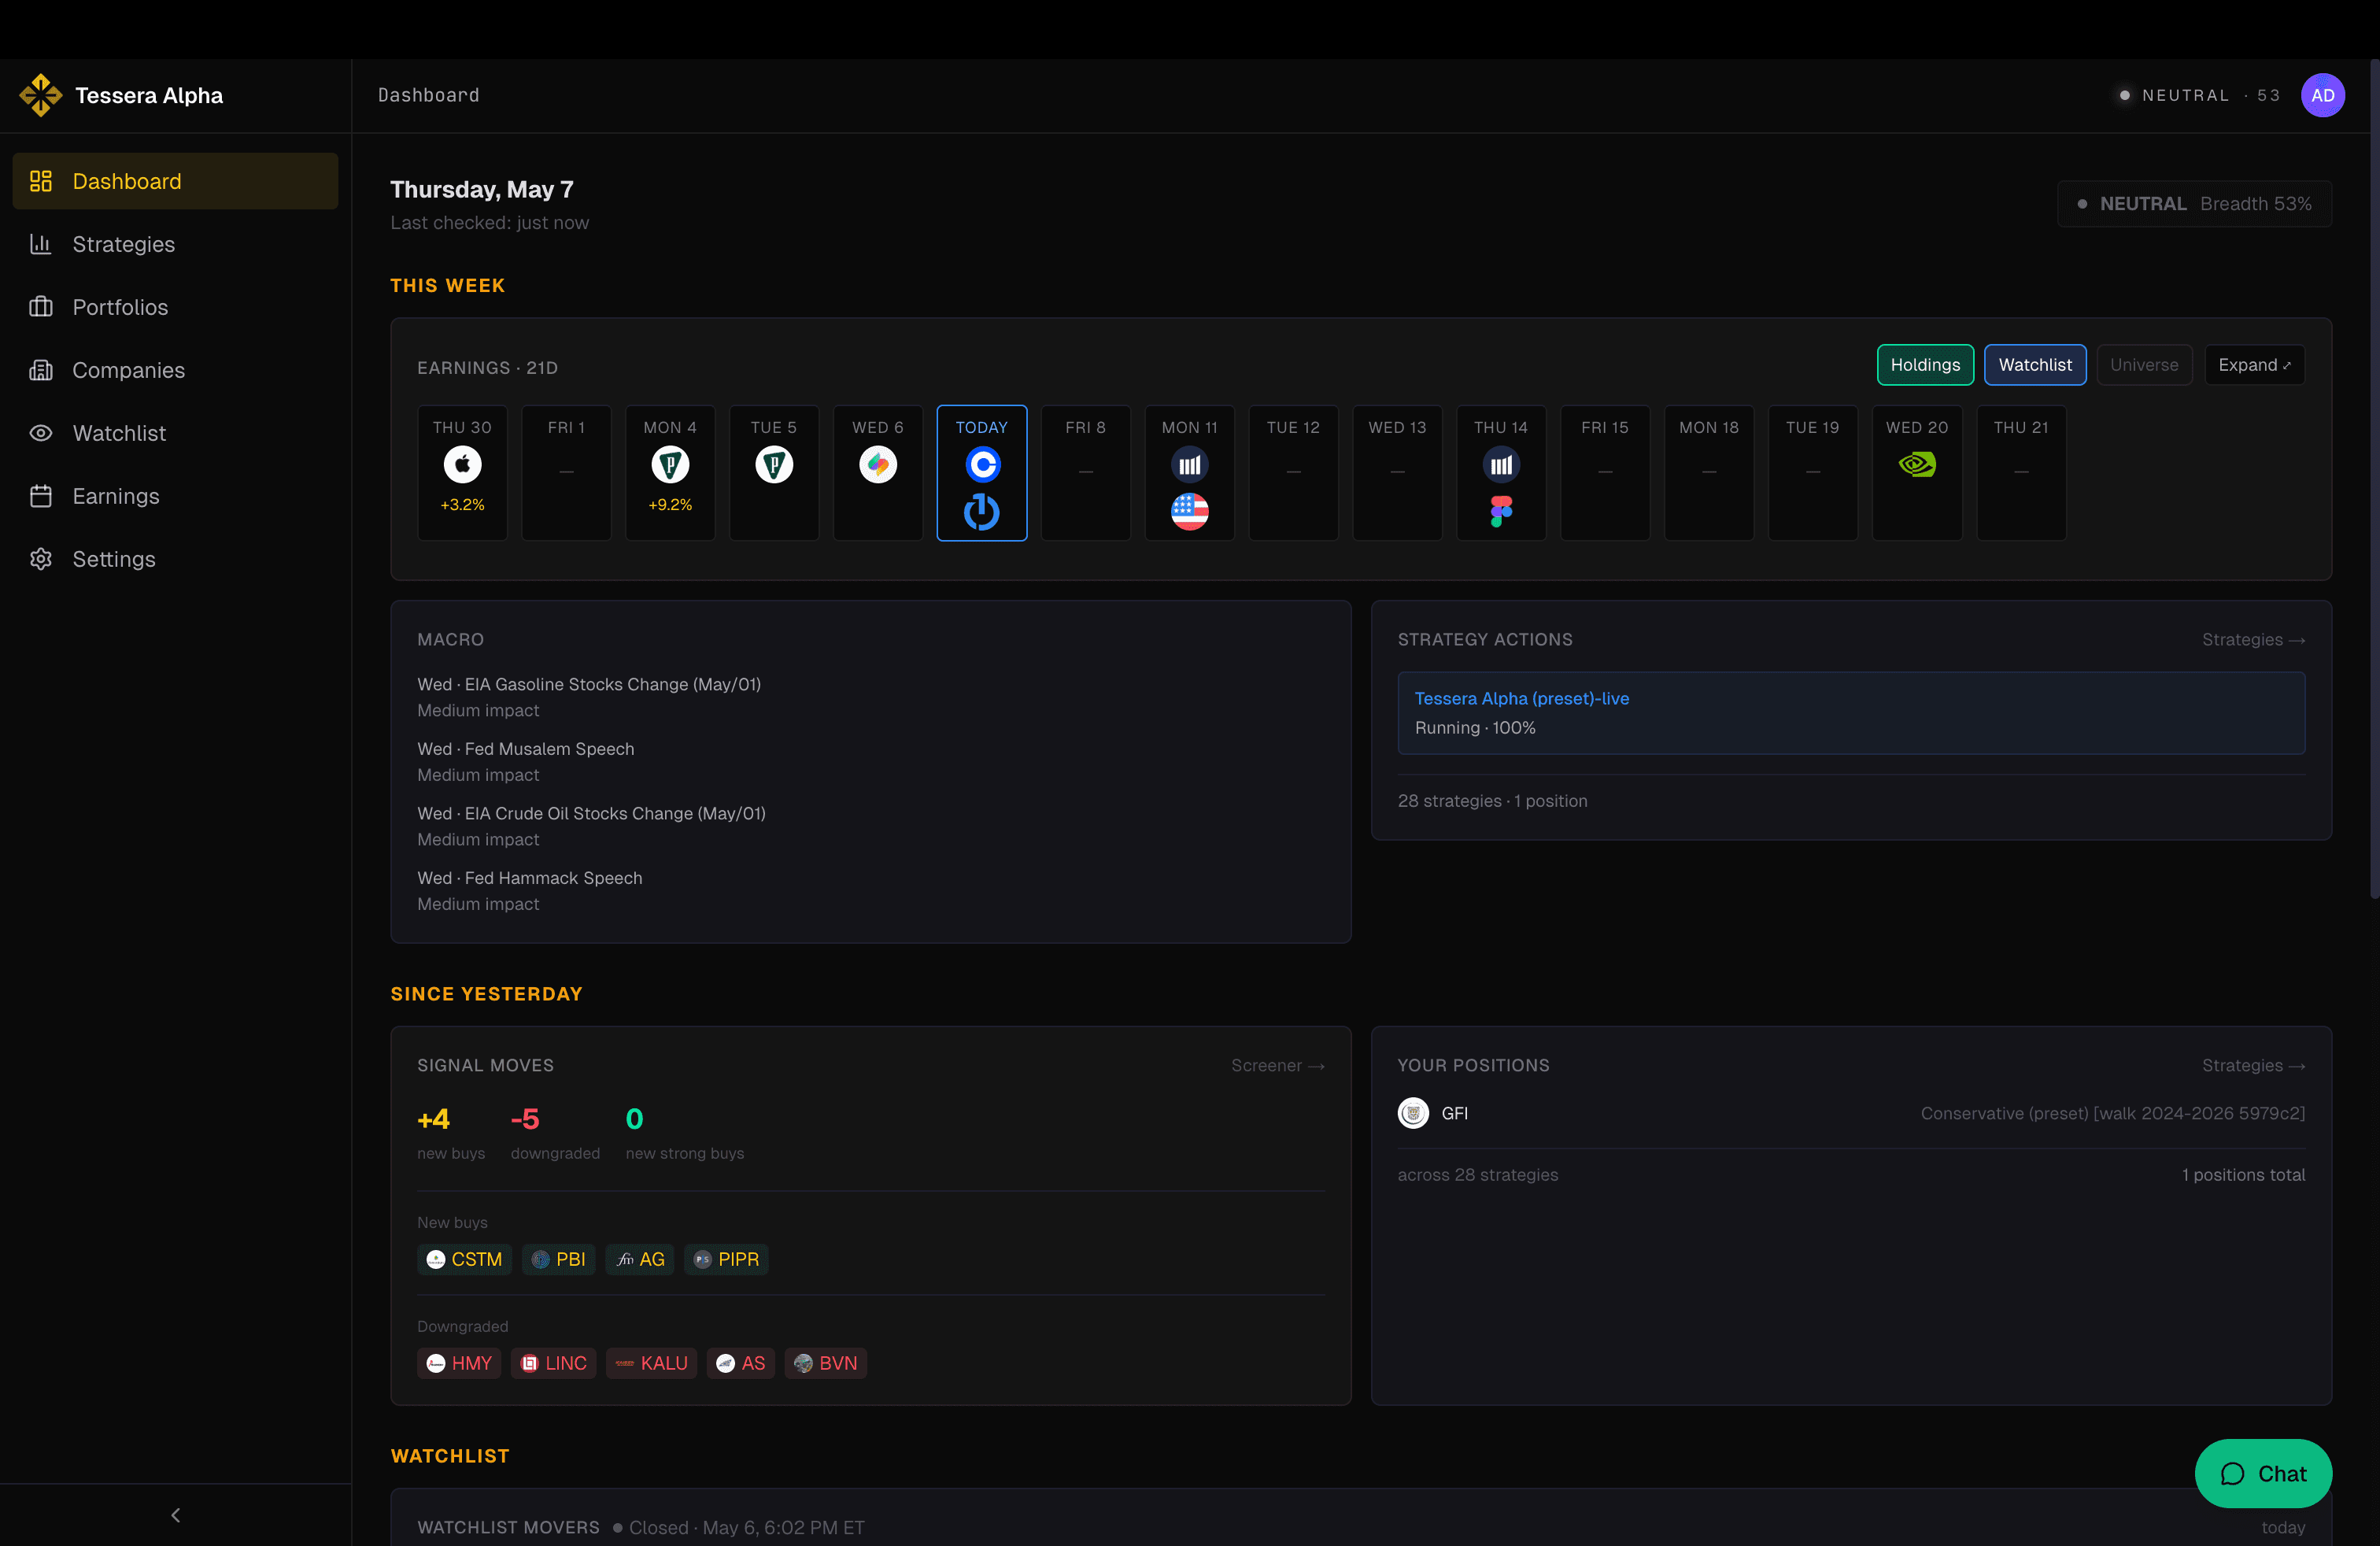This screenshot has width=2380, height=1546.
Task: Open the Dashboard grid icon in sidebar
Action: [41, 181]
